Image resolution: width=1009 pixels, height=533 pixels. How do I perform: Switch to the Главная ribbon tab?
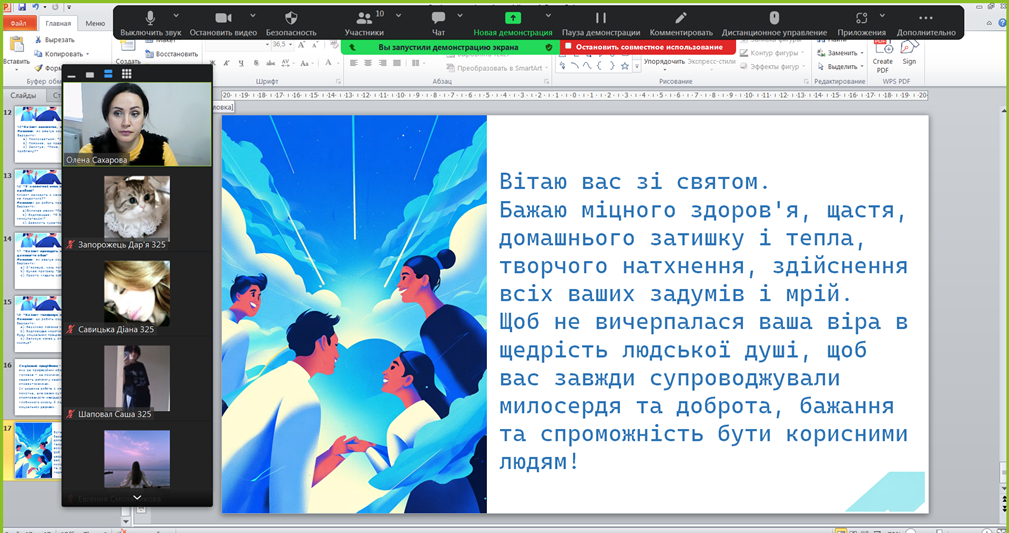pyautogui.click(x=59, y=23)
